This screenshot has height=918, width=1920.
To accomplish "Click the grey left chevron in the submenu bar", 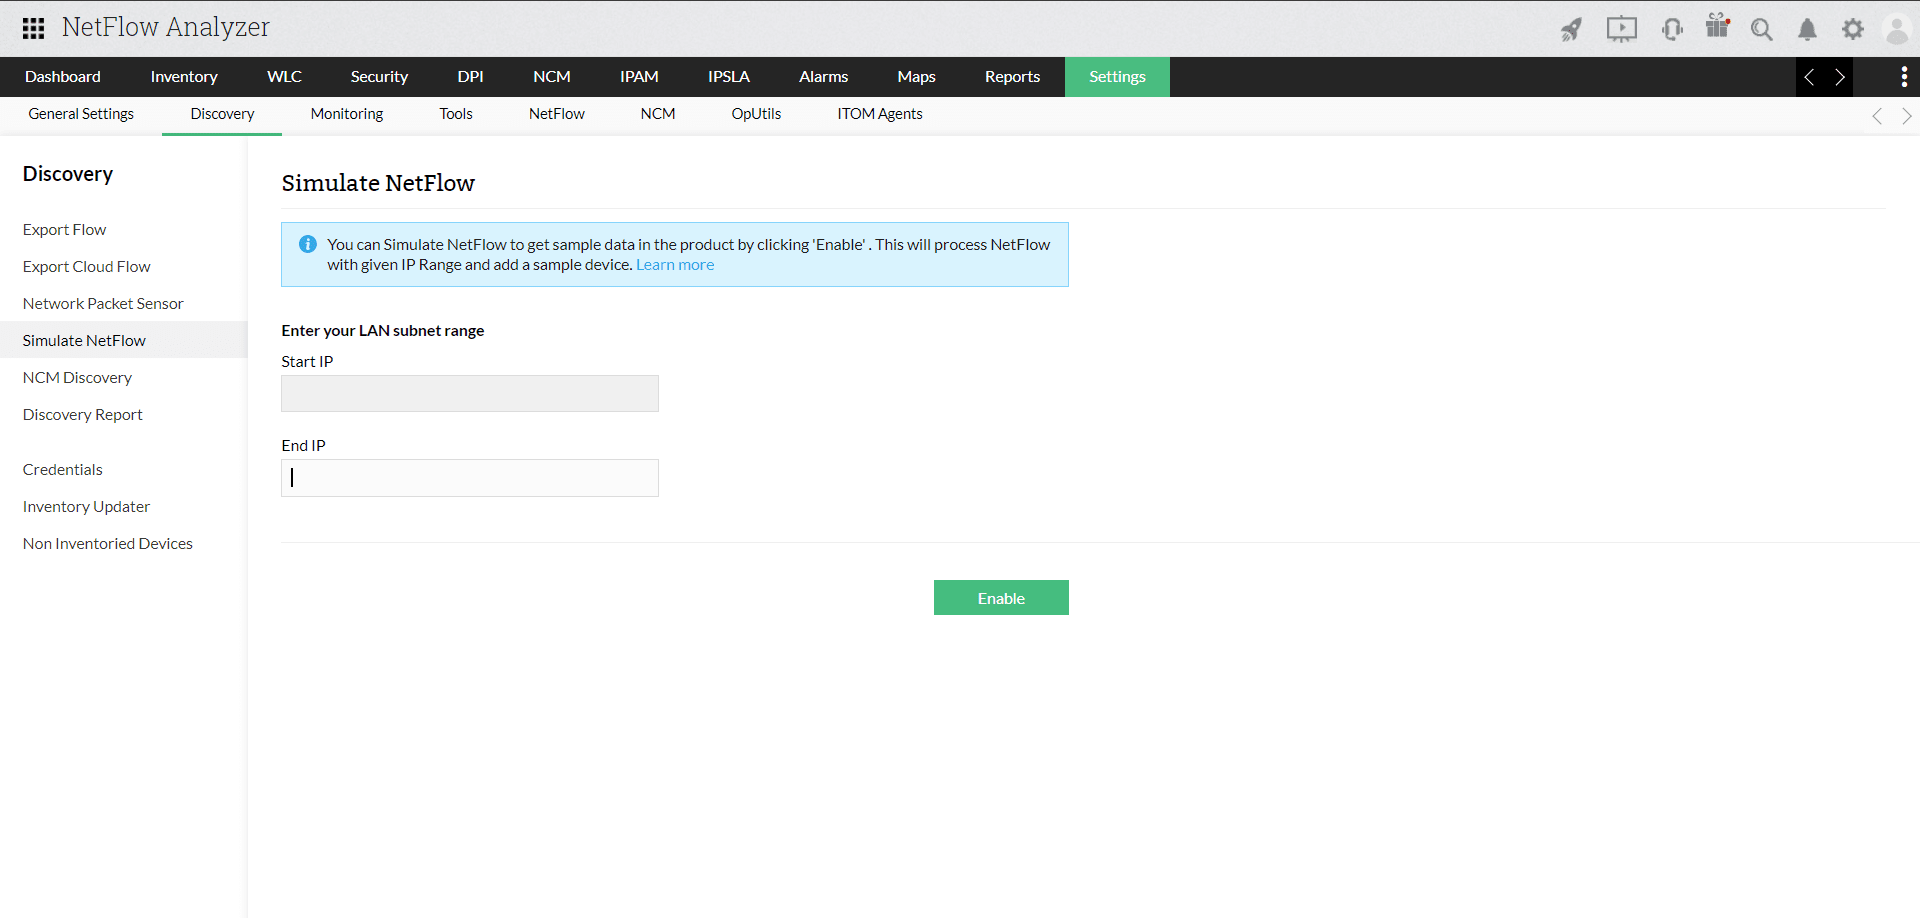I will pos(1877,116).
